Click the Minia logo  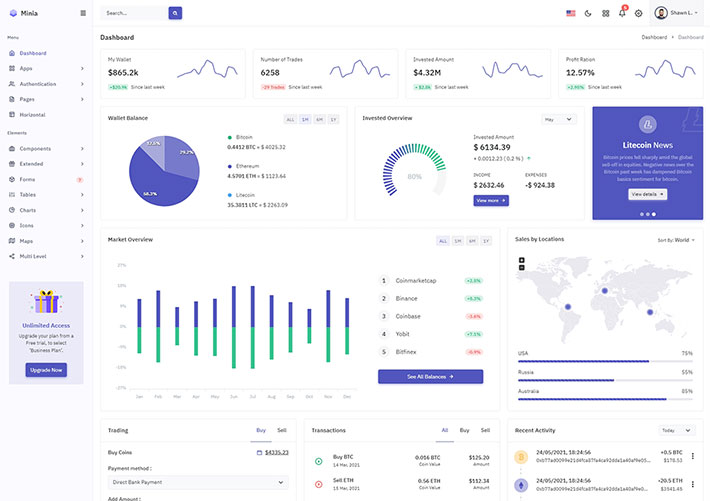(x=23, y=13)
